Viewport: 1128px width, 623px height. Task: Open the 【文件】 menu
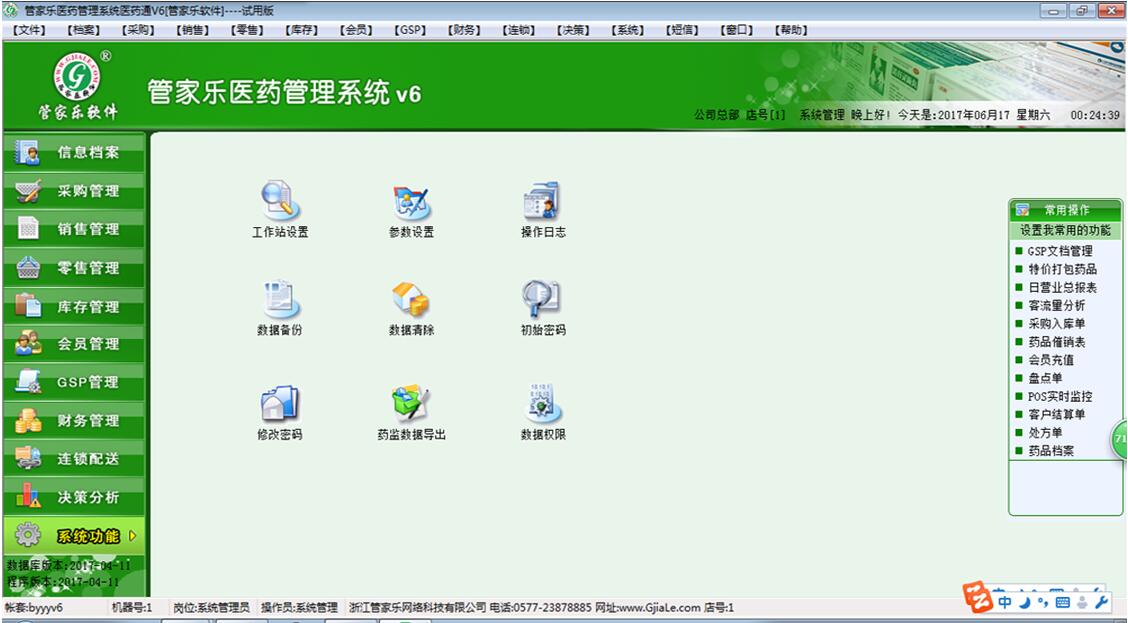point(29,30)
